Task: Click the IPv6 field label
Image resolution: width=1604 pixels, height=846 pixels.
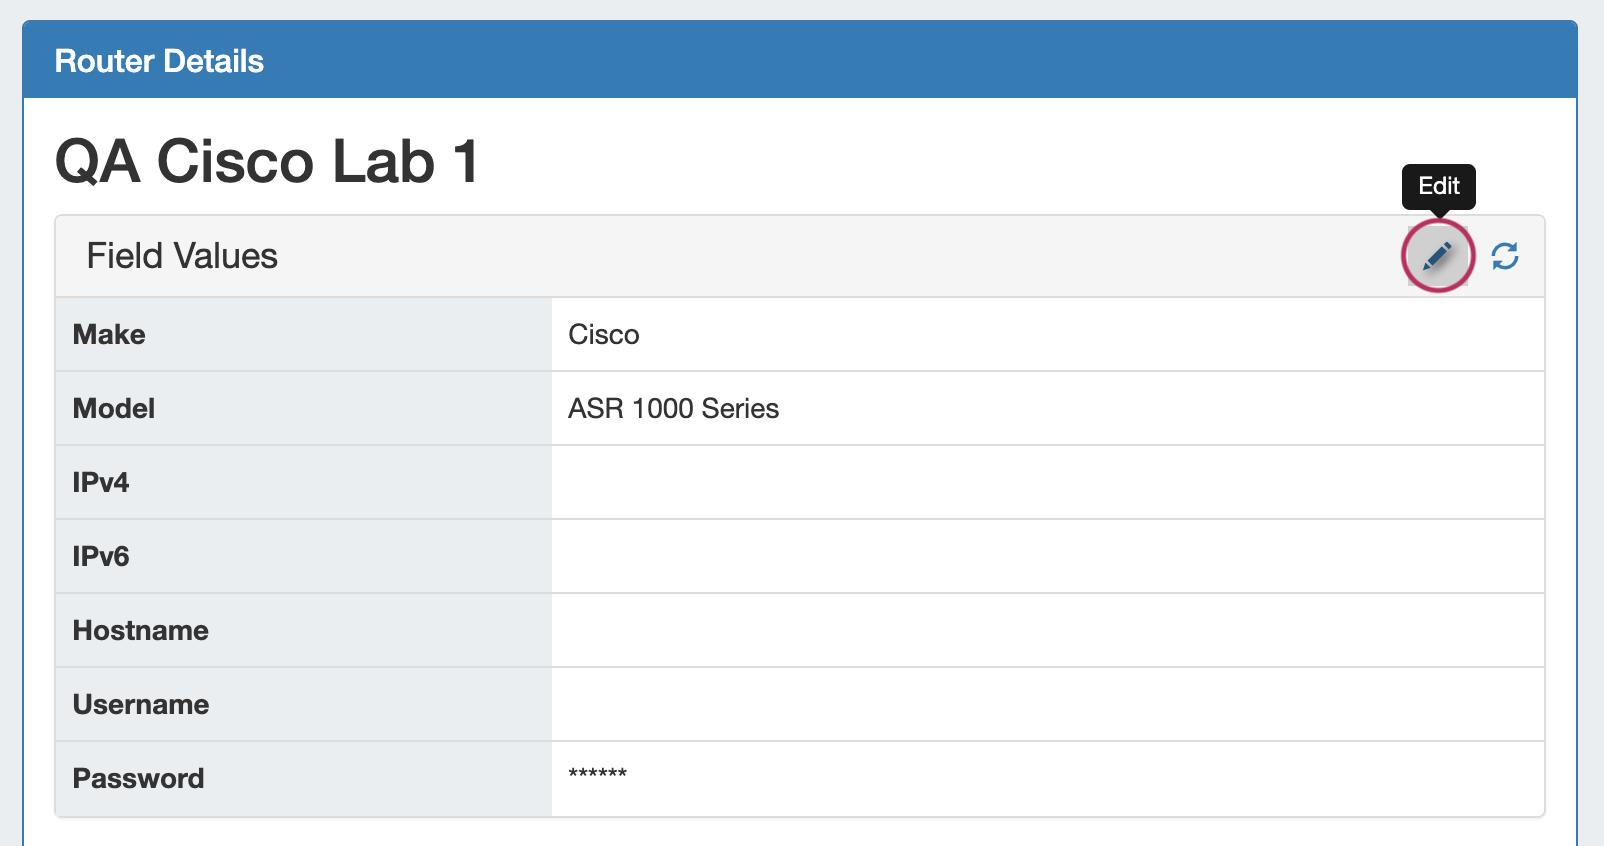Action: tap(101, 557)
